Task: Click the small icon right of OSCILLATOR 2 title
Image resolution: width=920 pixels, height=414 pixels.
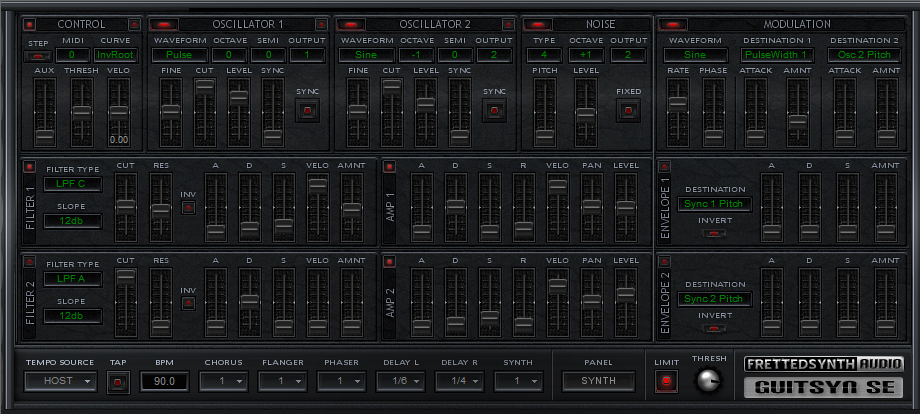Action: [x=509, y=25]
